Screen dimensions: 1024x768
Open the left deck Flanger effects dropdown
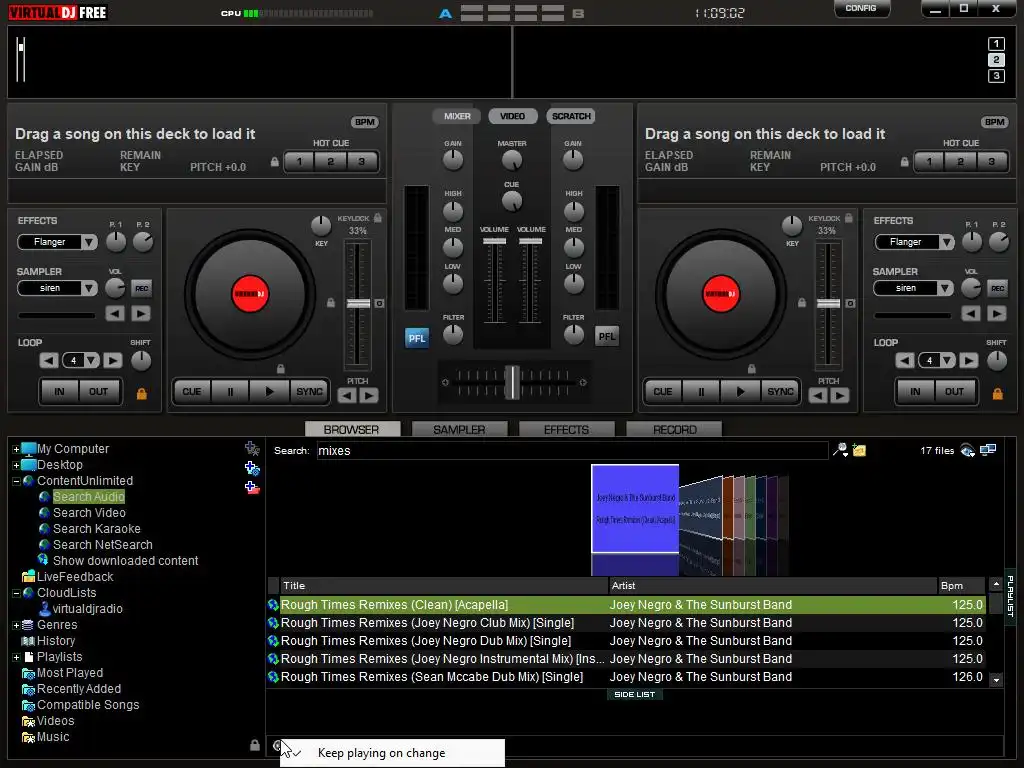(89, 242)
